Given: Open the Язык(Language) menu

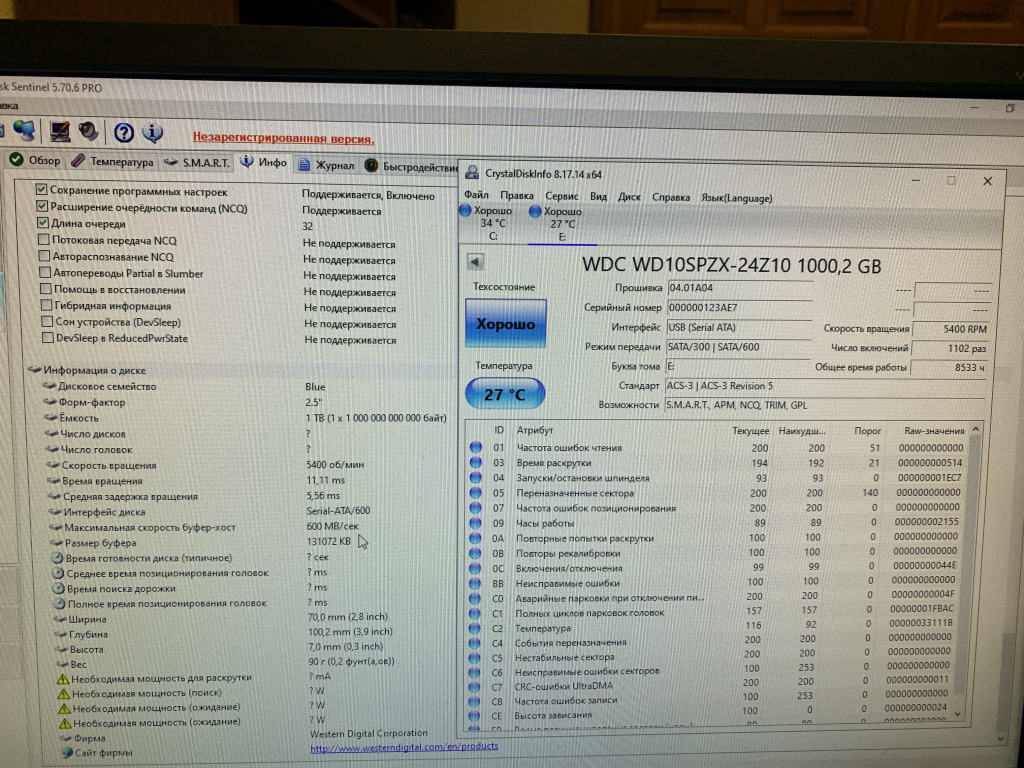Looking at the screenshot, I should click(736, 198).
